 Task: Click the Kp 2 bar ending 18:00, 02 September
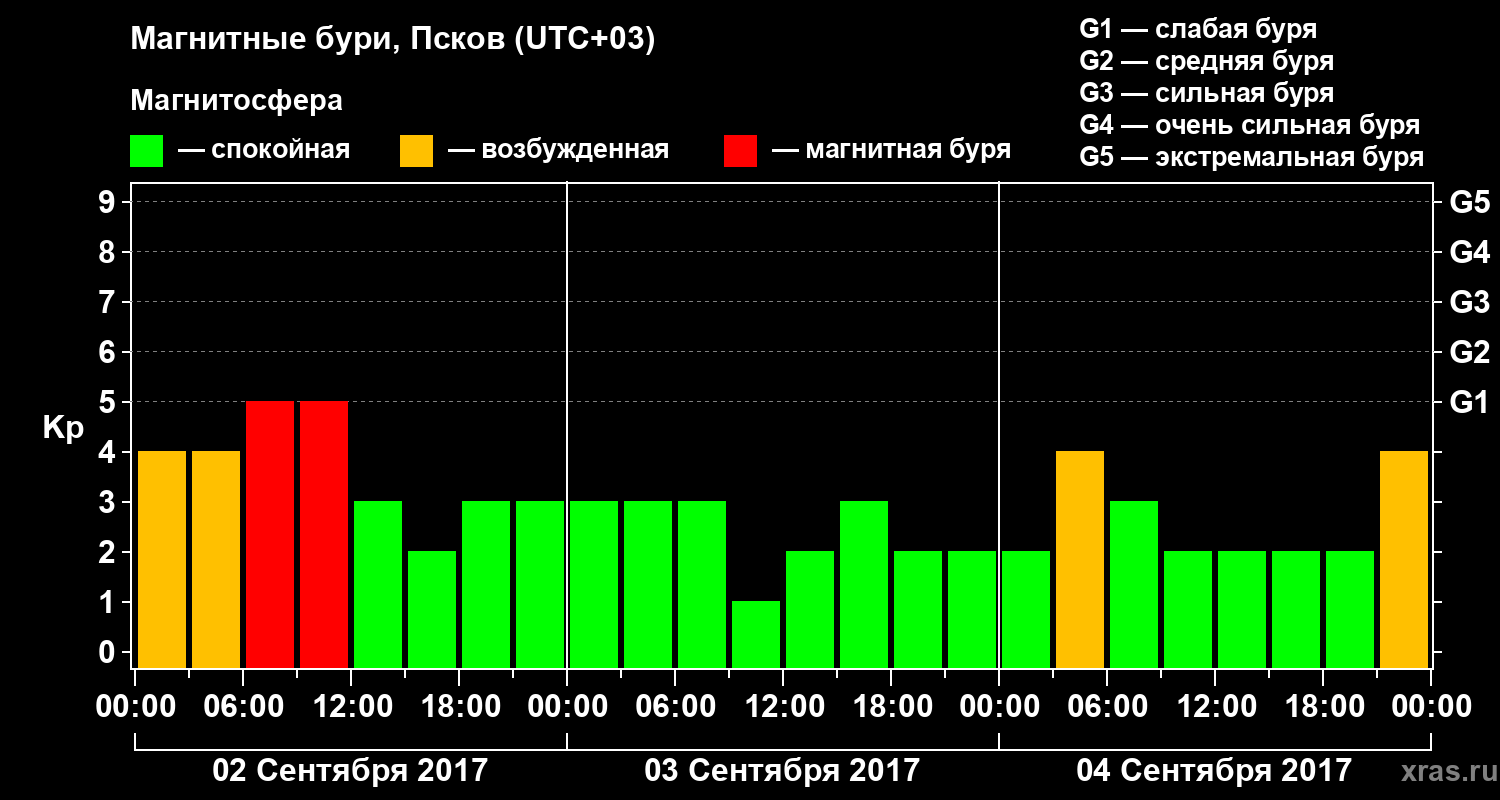(x=432, y=609)
